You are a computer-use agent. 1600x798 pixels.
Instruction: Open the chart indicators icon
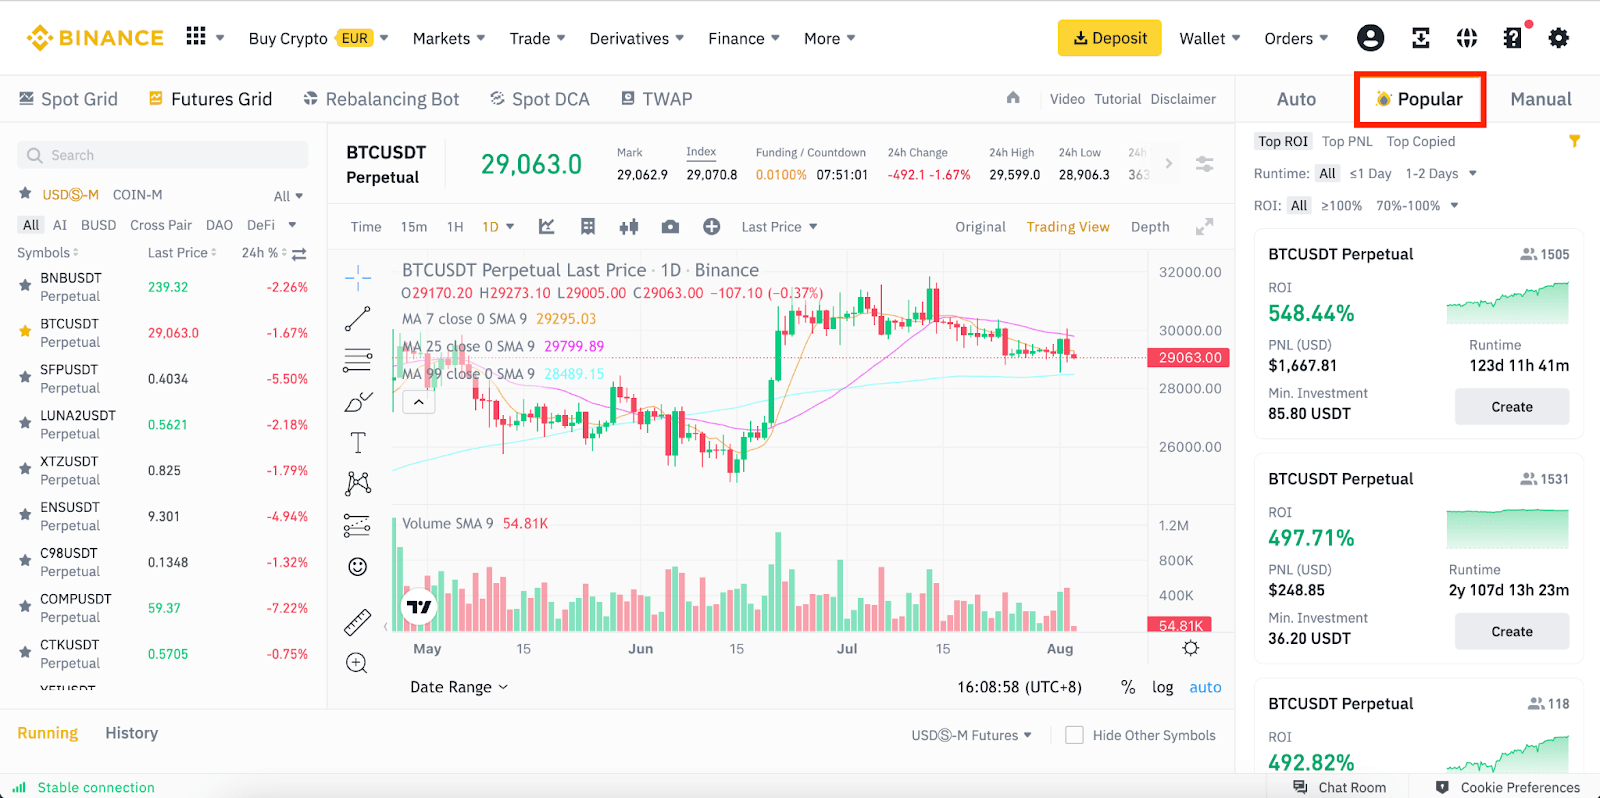coord(546,227)
